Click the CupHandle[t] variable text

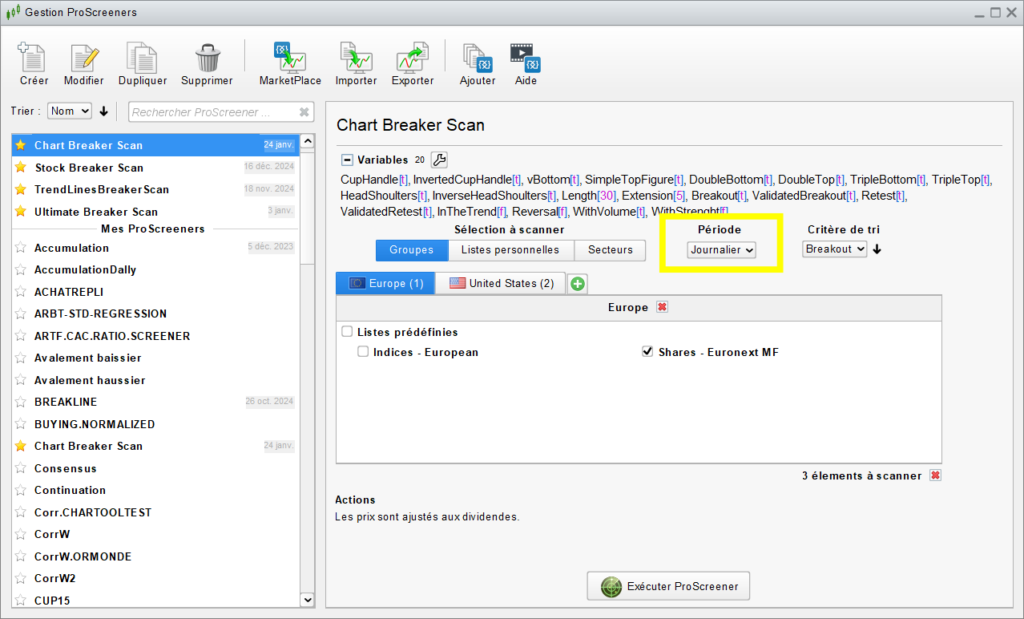point(374,180)
